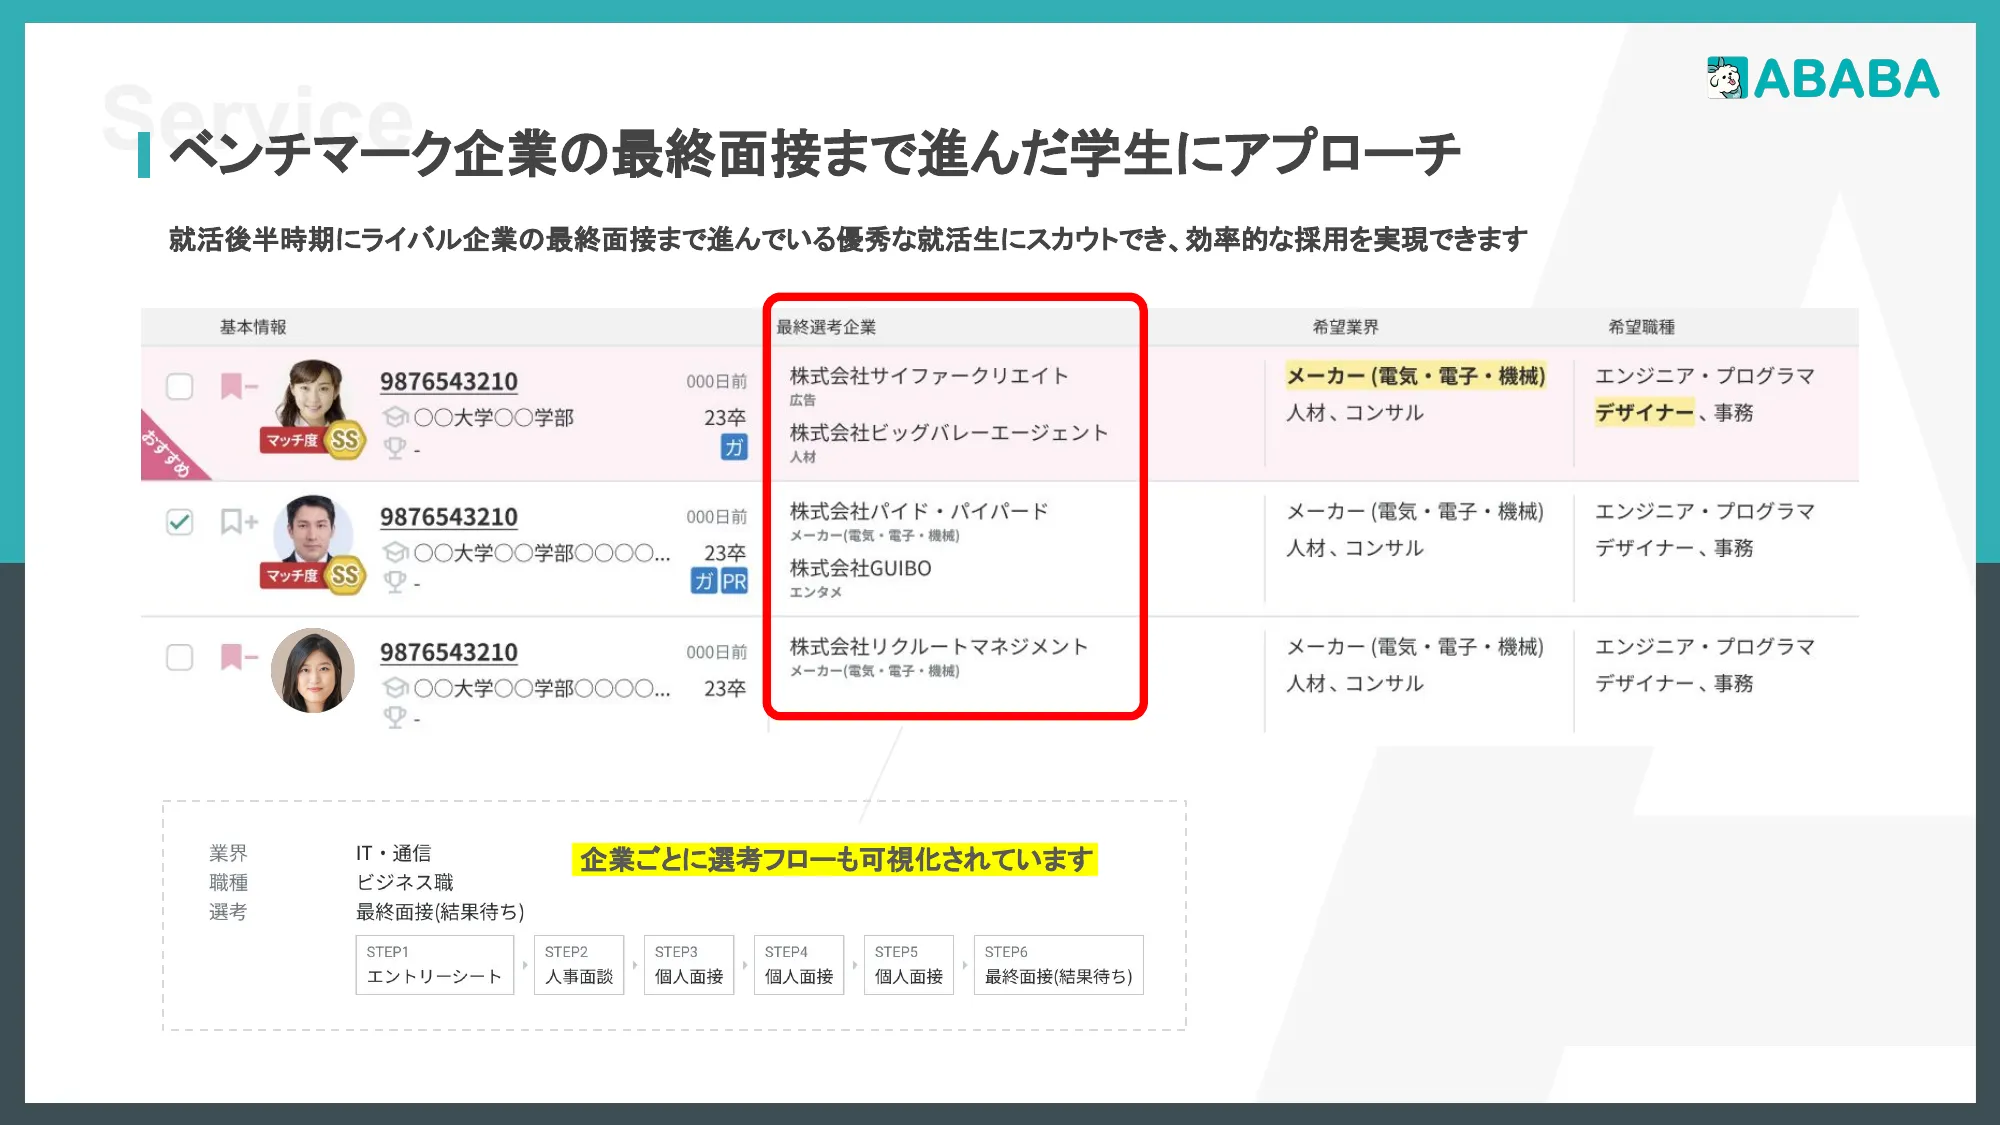Click trophy icon in the リクルートマネジメント row
The height and width of the screenshot is (1125, 2000).
click(395, 717)
